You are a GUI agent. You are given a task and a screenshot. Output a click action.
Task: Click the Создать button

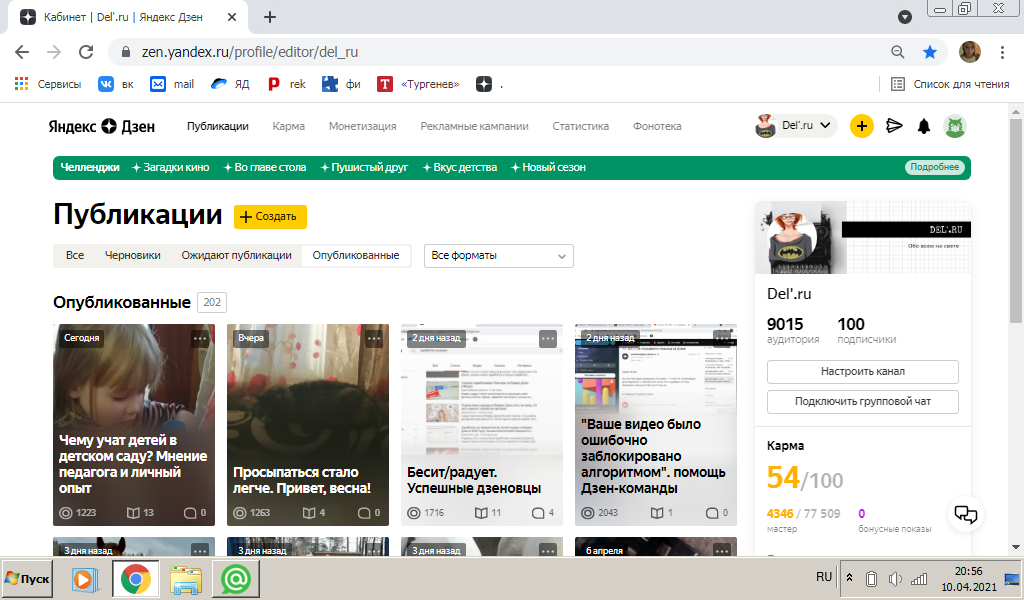[x=270, y=217]
